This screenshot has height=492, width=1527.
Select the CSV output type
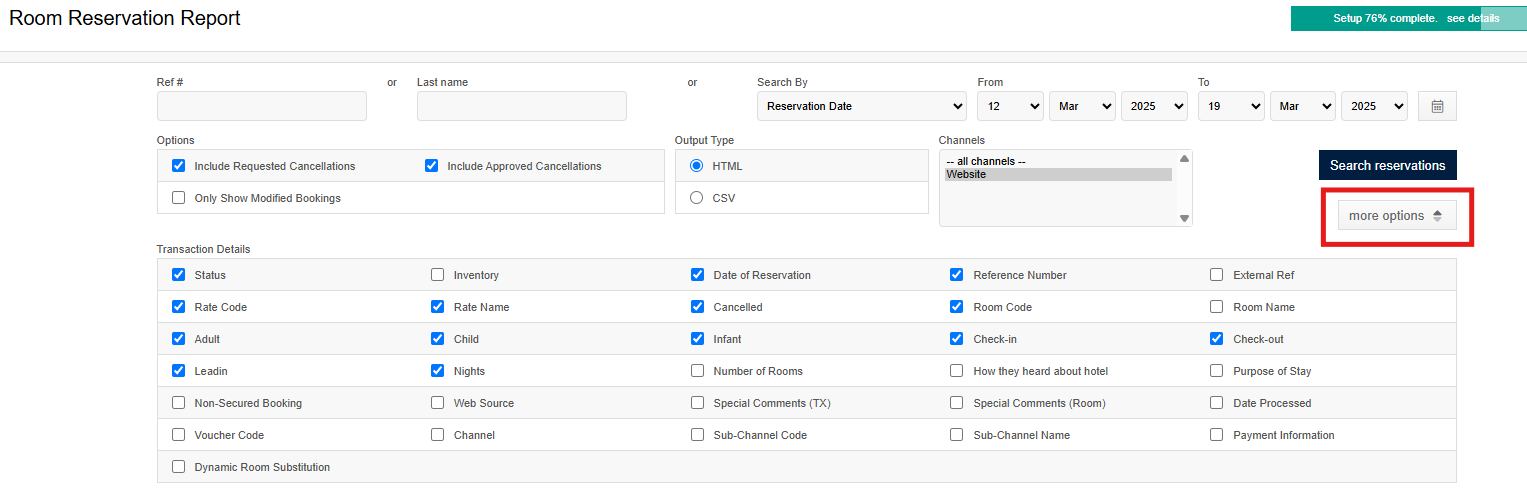(696, 198)
